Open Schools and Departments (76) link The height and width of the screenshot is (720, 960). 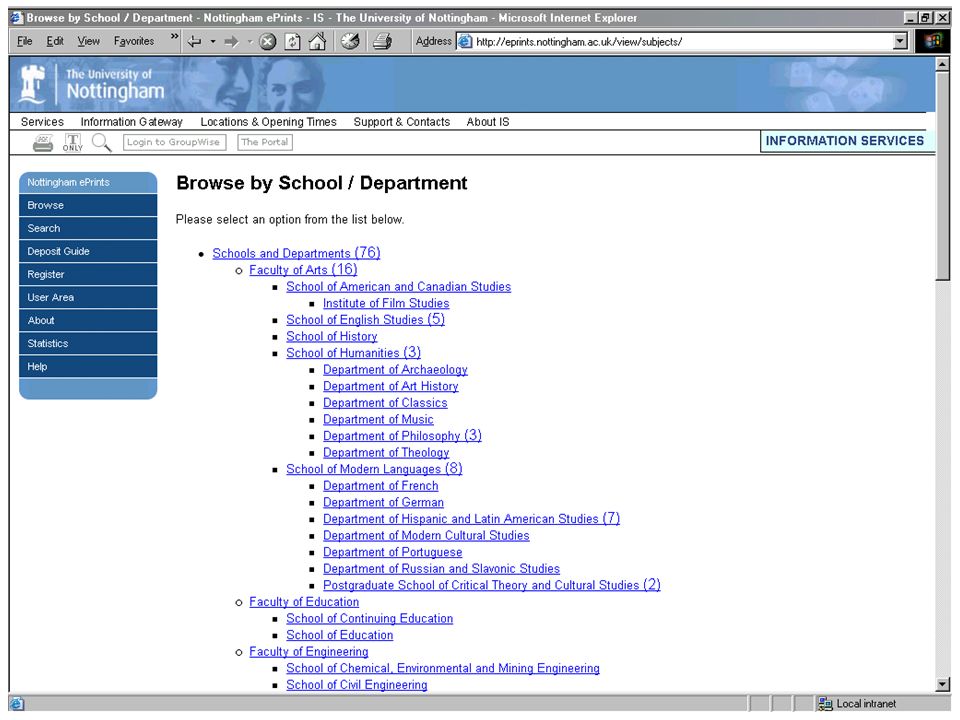[296, 253]
